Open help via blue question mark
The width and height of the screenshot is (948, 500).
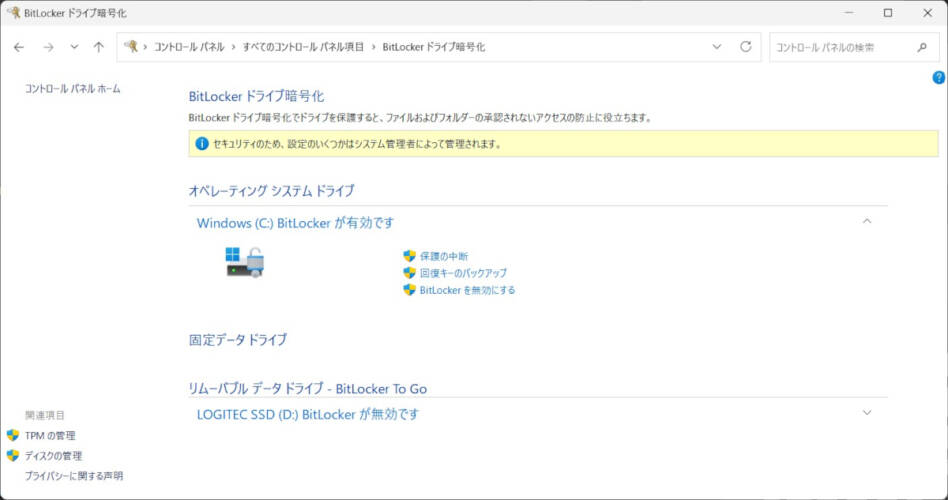pos(939,77)
